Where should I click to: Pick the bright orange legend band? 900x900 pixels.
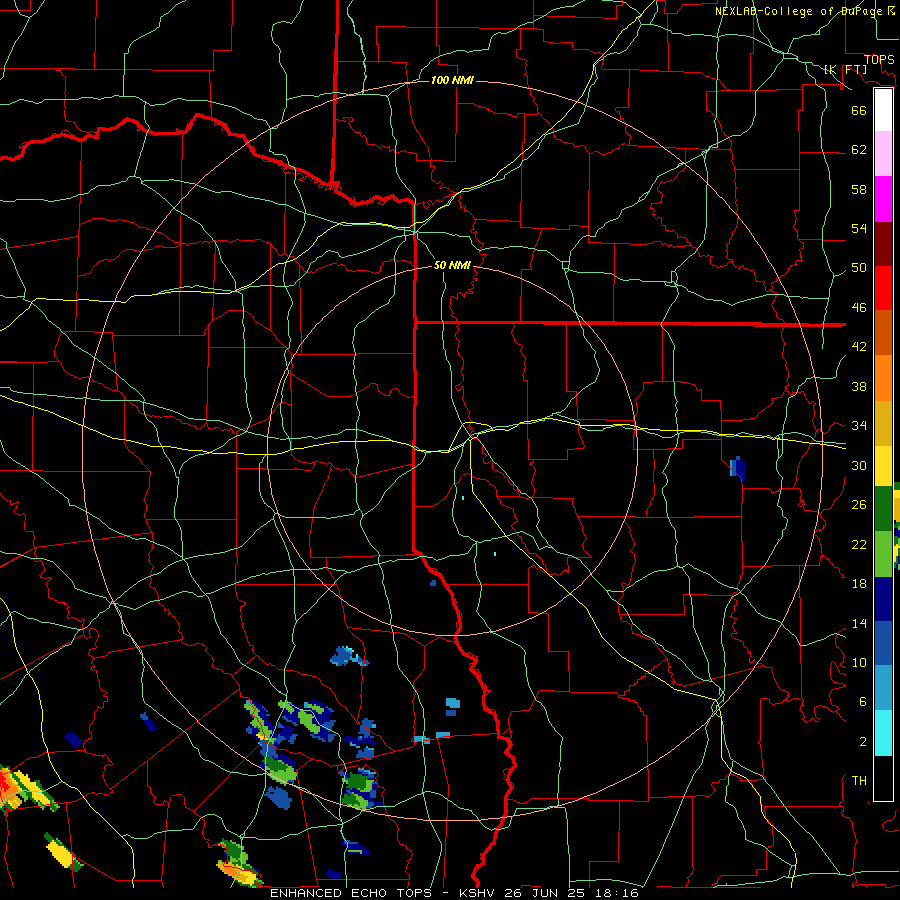tap(883, 378)
